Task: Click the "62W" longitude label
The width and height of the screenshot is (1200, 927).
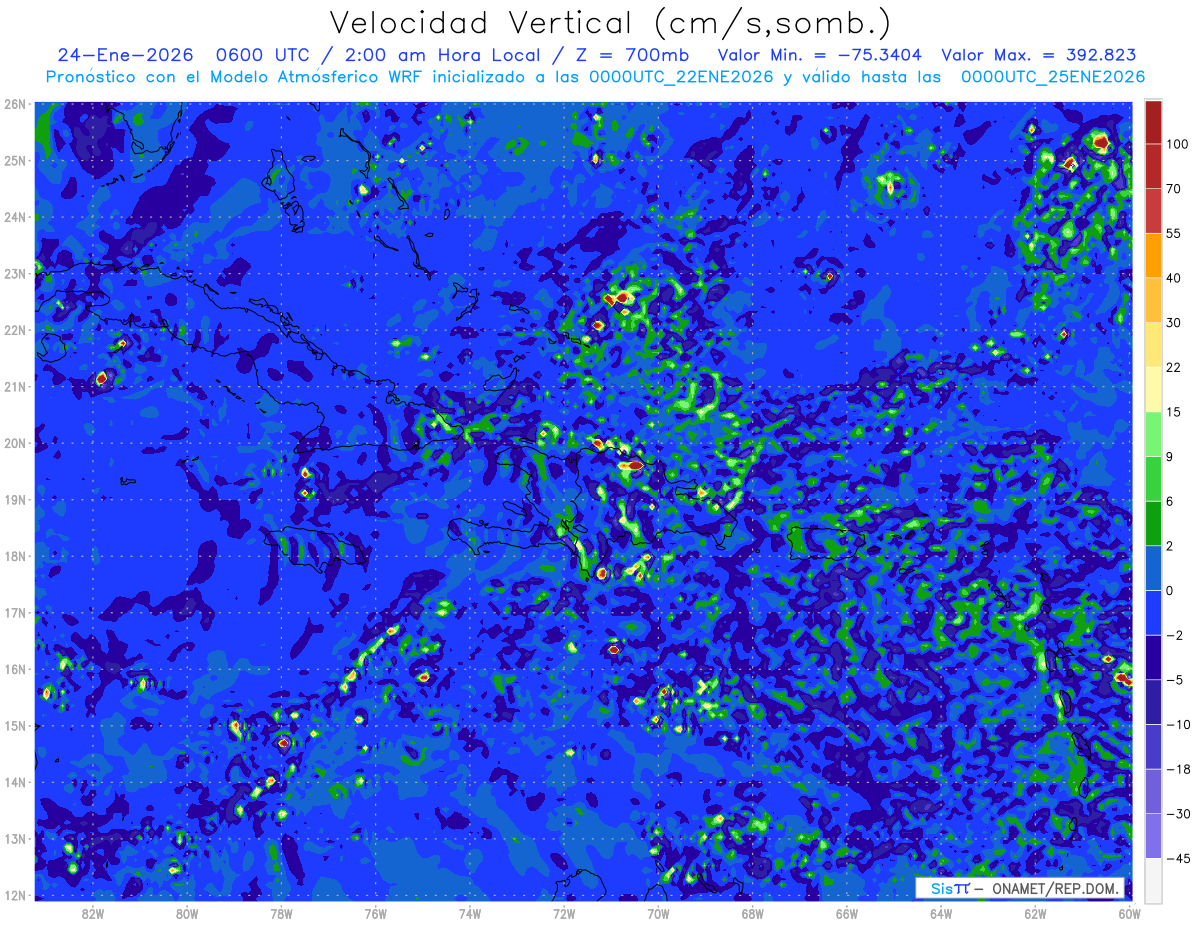Action: pyautogui.click(x=1035, y=913)
